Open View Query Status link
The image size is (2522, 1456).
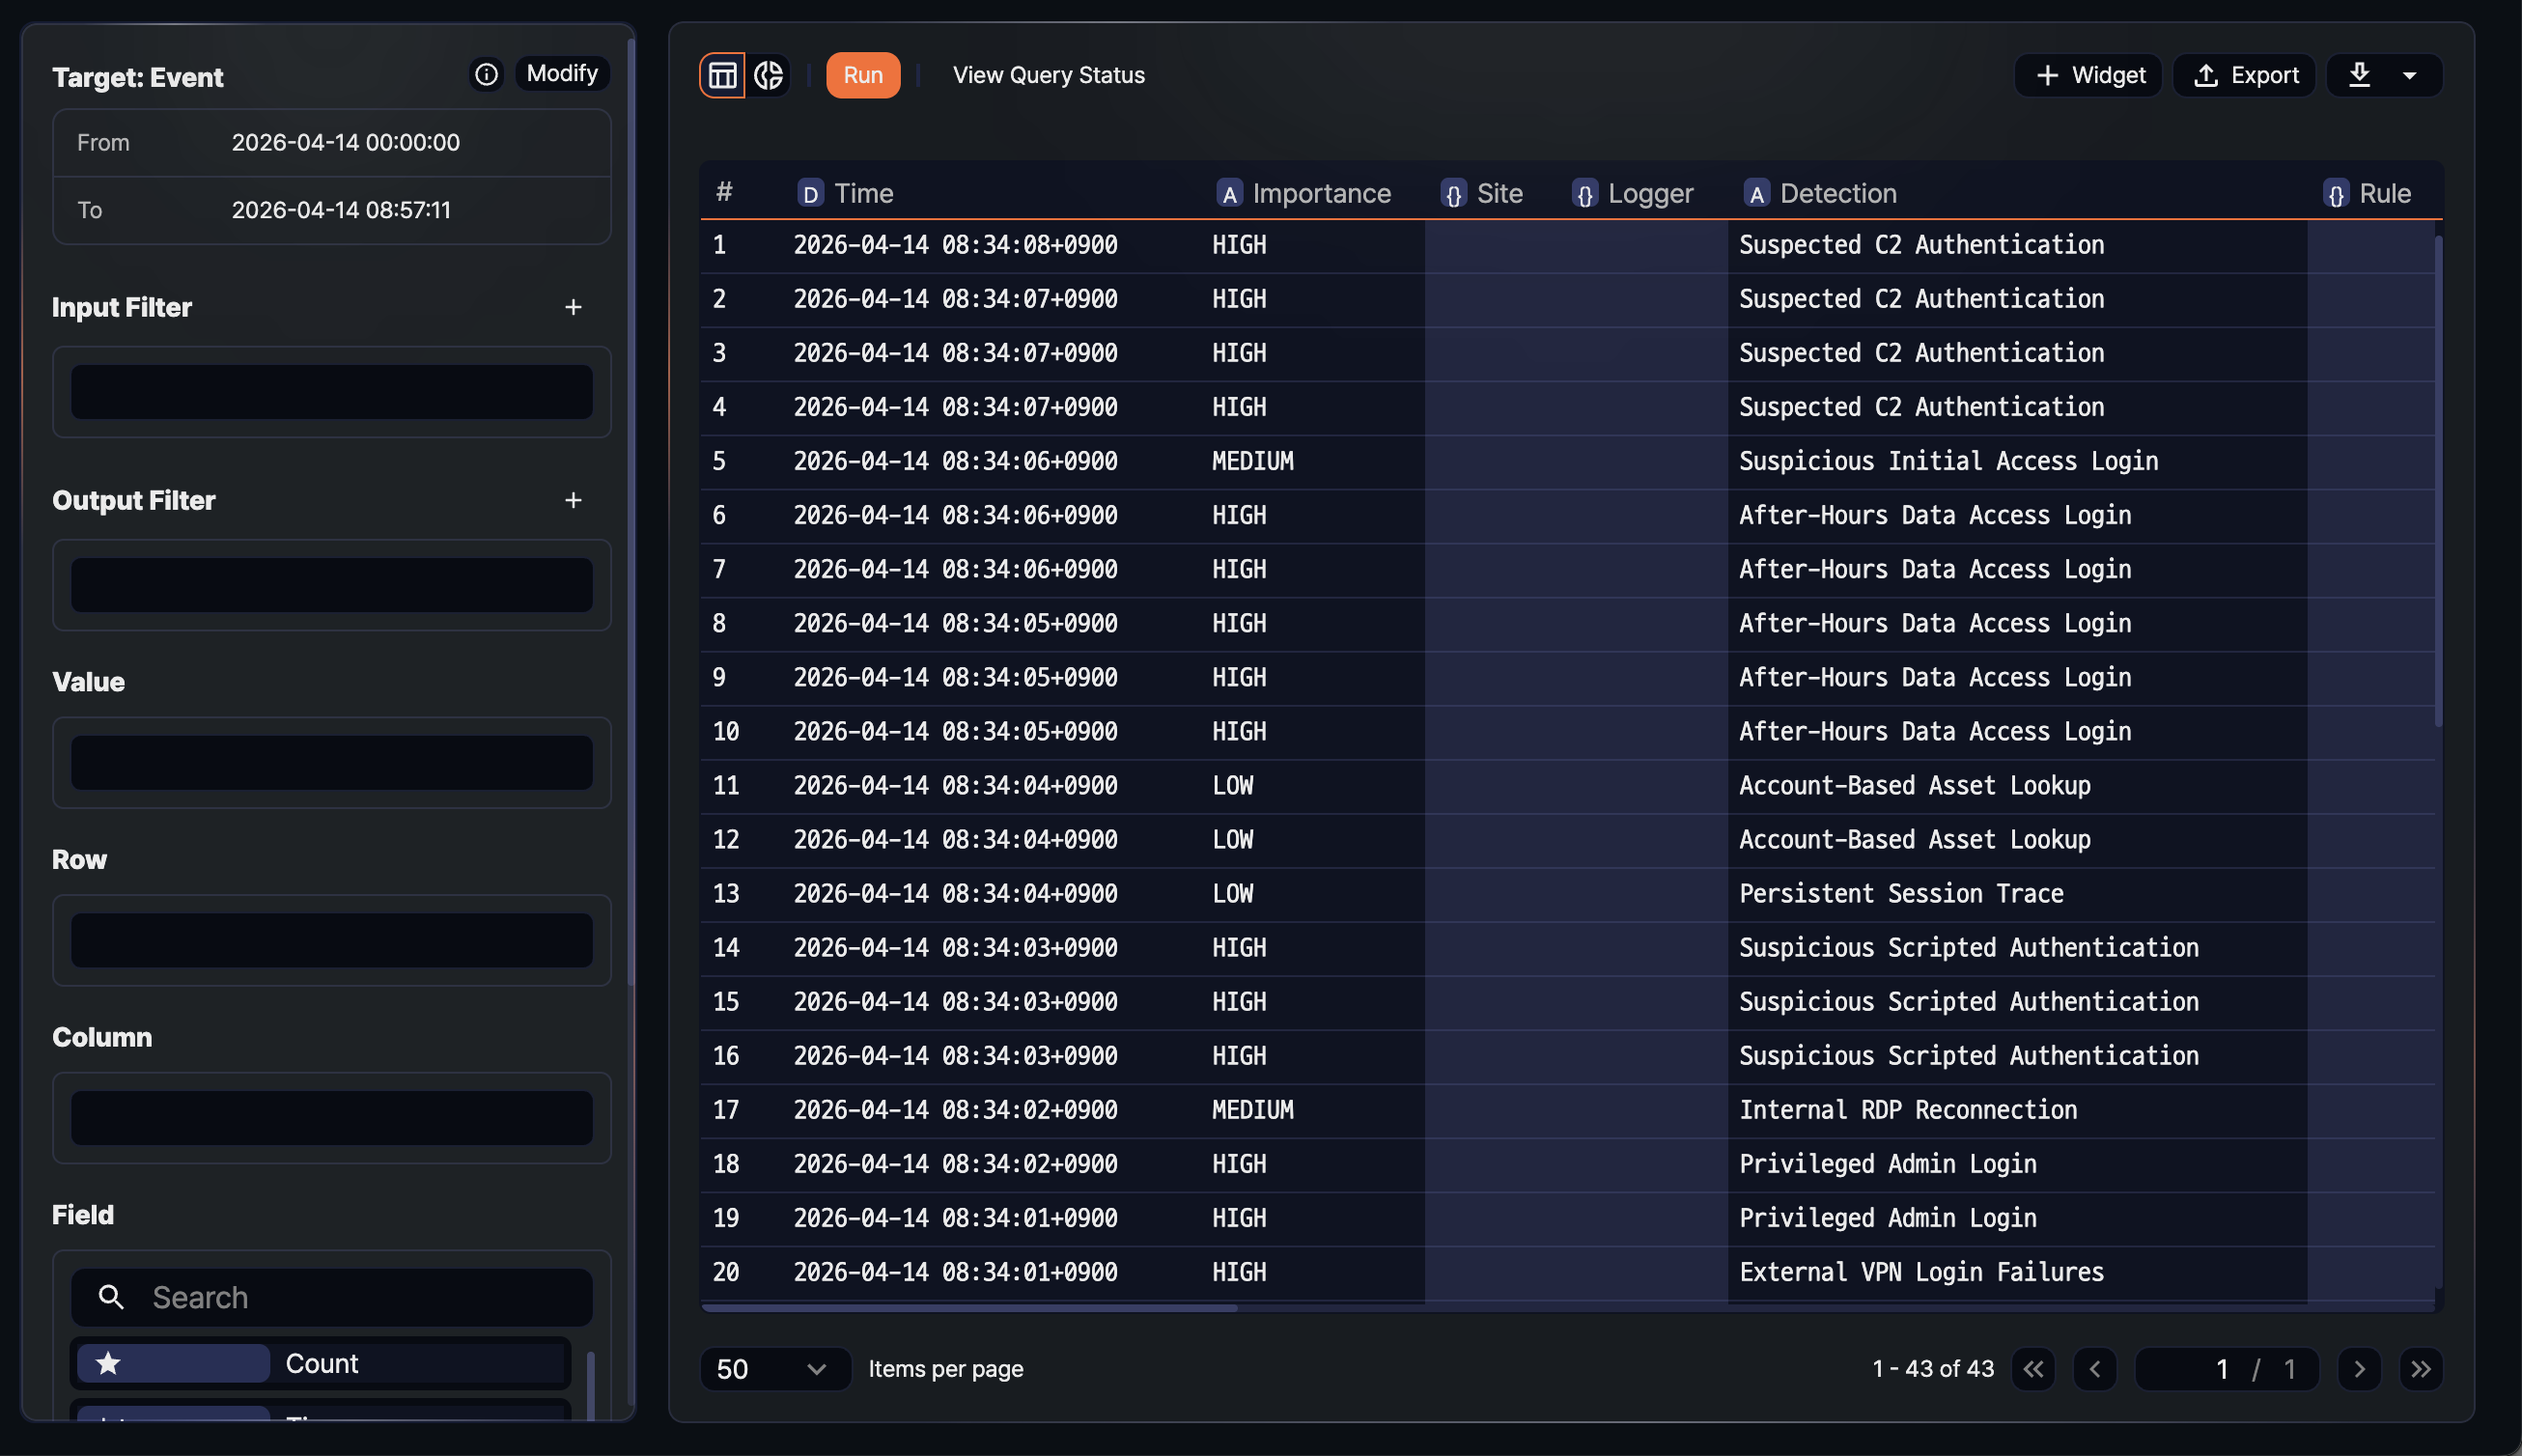(x=1048, y=75)
